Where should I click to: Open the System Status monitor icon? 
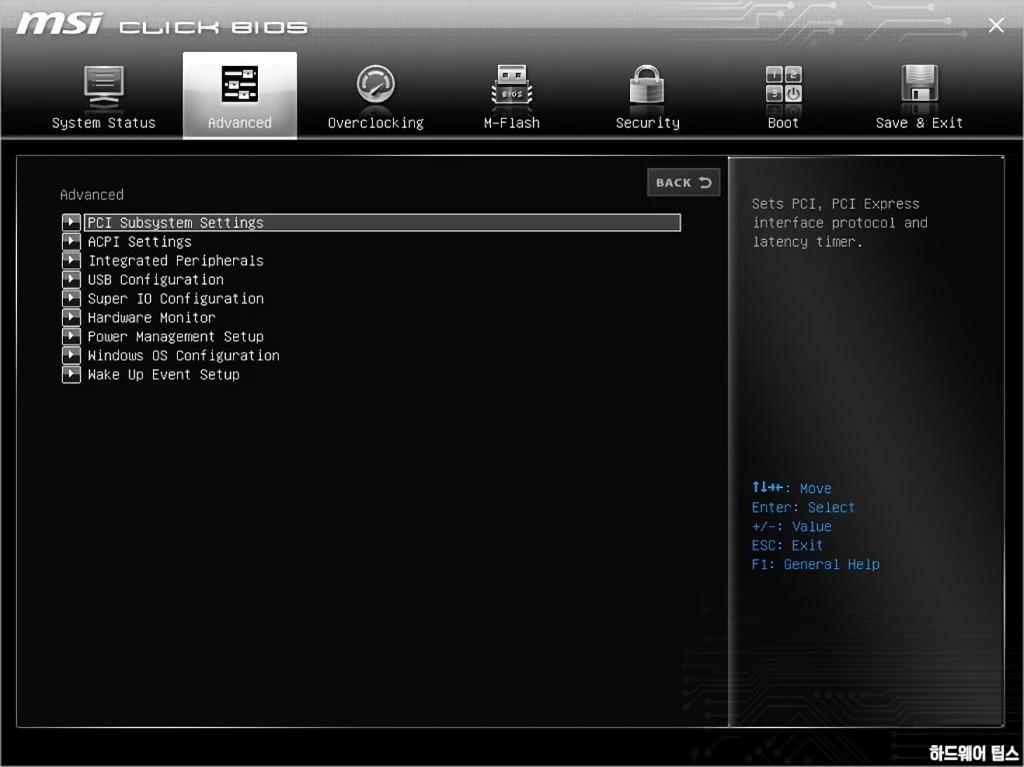[103, 87]
